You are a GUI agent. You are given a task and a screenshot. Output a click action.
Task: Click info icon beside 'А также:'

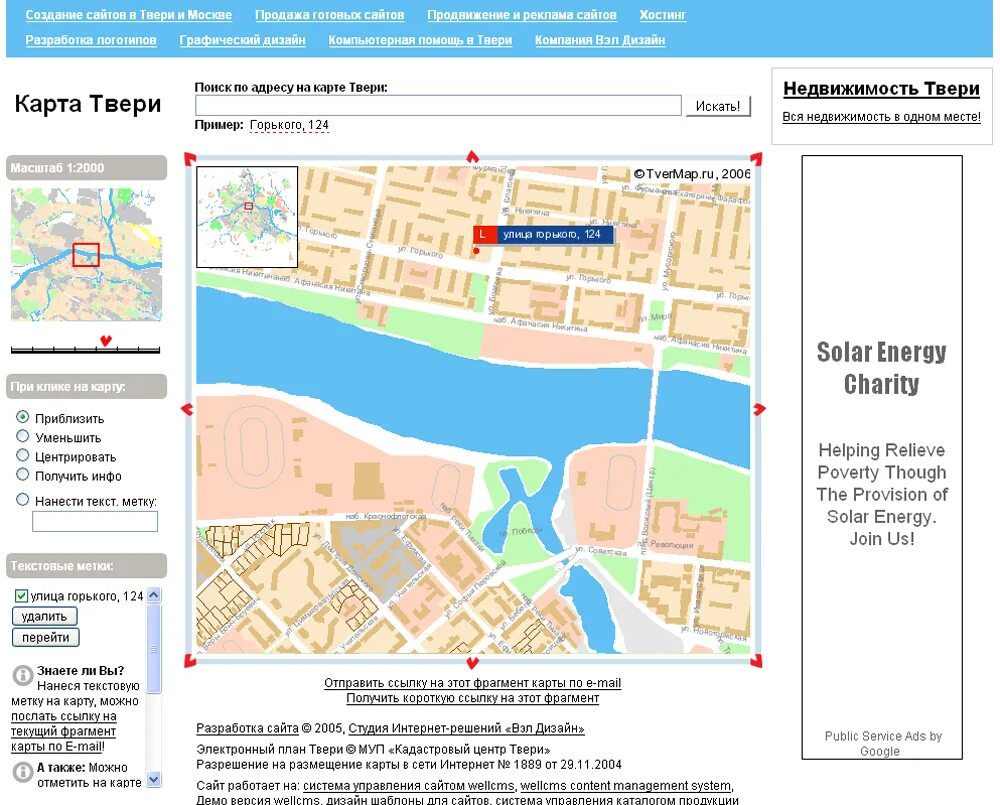click(22, 772)
